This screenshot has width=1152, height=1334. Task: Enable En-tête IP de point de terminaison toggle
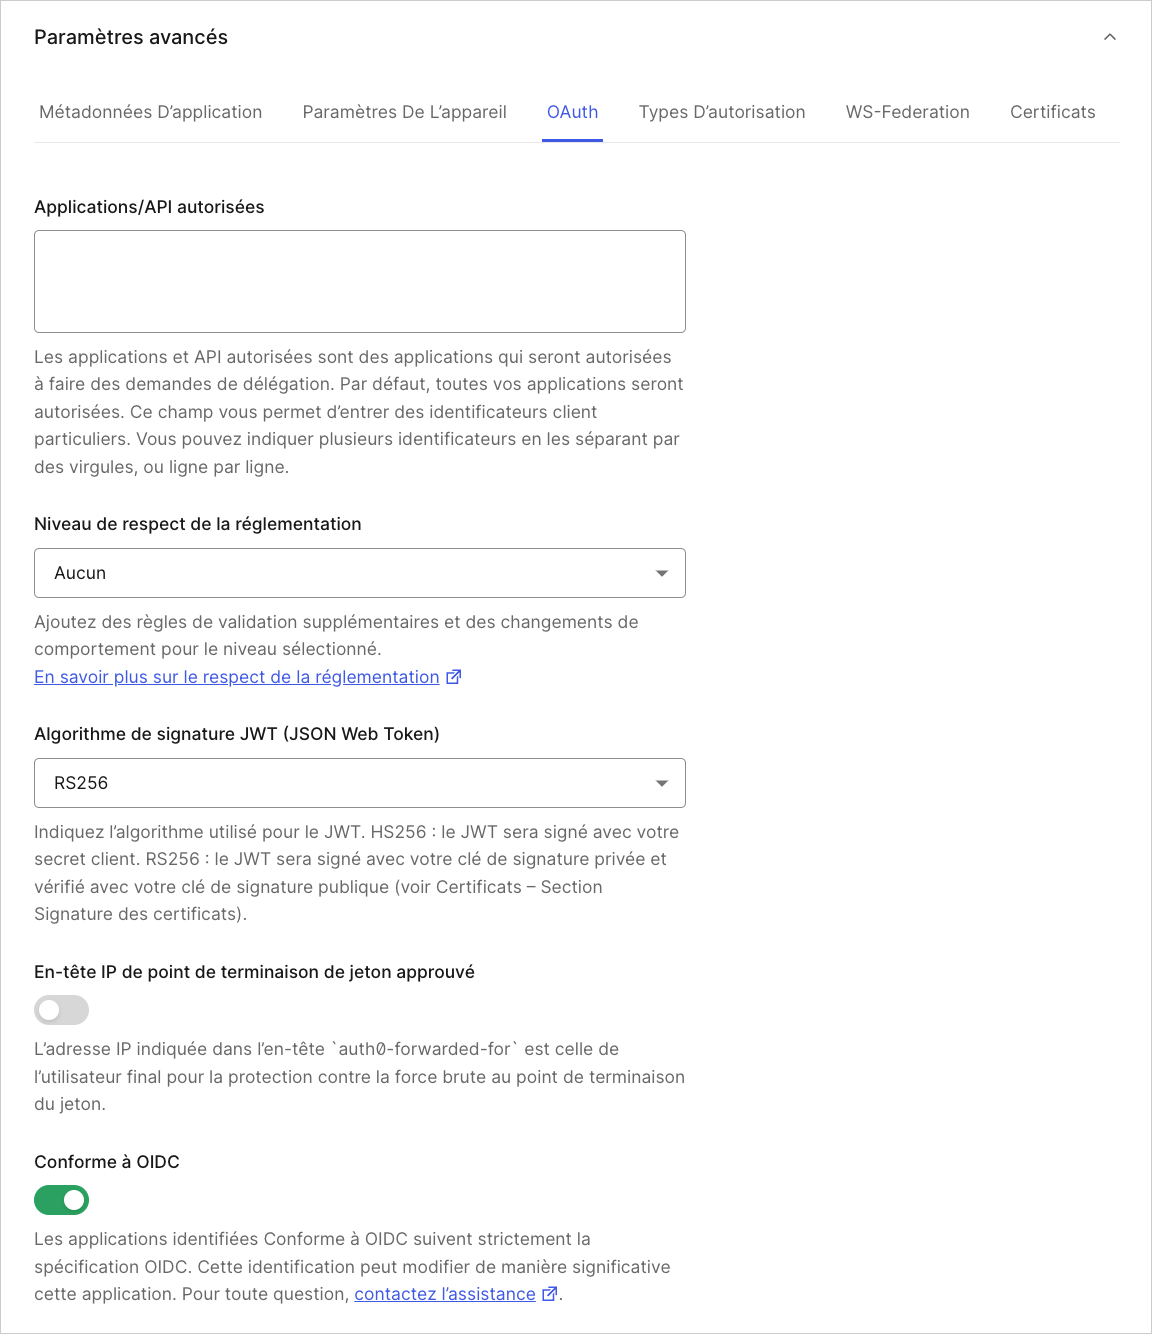coord(61,1010)
